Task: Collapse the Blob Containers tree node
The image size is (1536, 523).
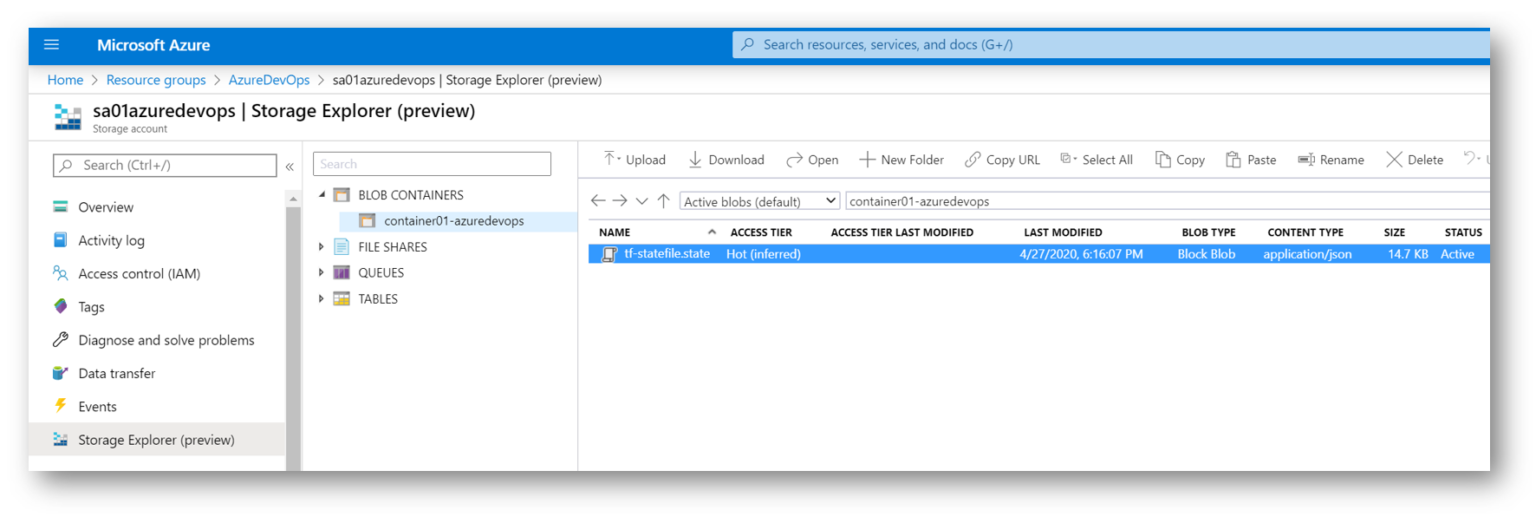Action: [322, 195]
